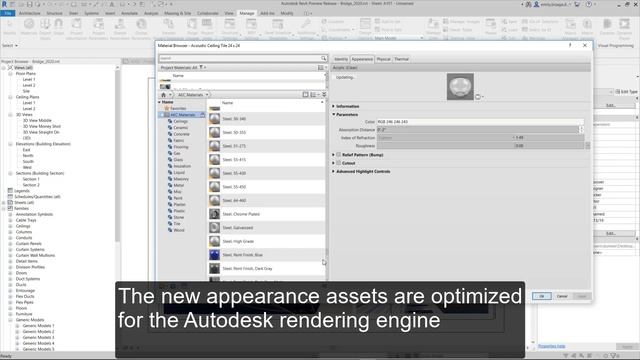Click the Steel, Chrome Plated thumbnail
The image size is (640, 360).
(214, 214)
